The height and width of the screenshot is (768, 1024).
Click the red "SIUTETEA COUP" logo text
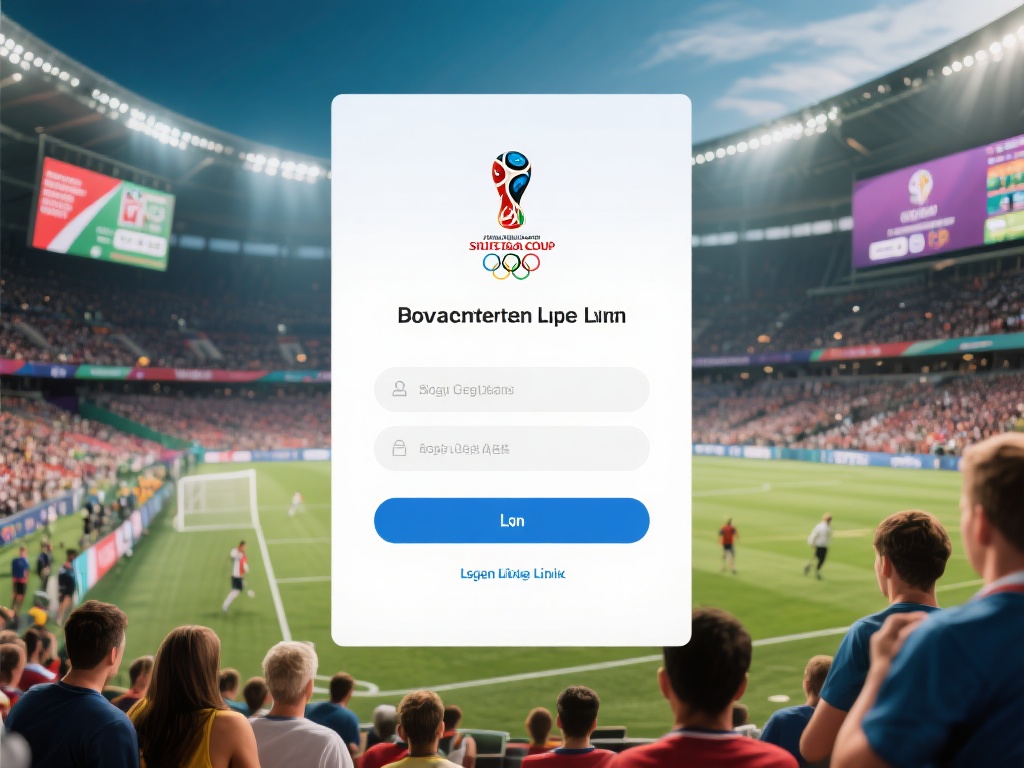[511, 246]
